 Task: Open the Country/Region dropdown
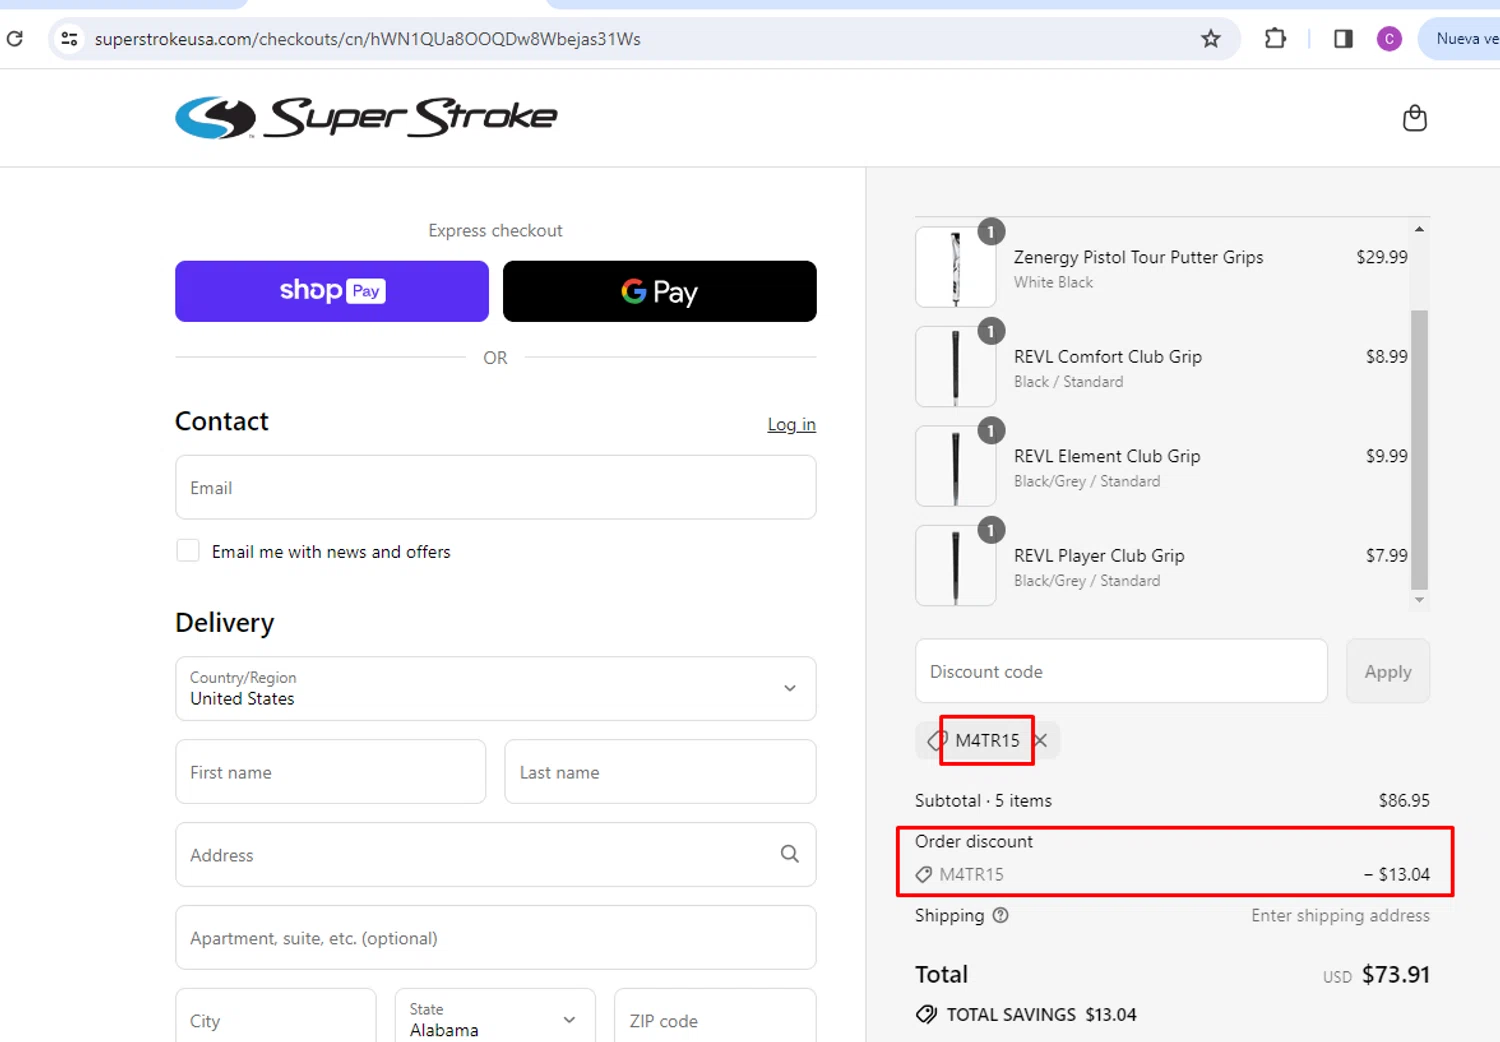495,688
